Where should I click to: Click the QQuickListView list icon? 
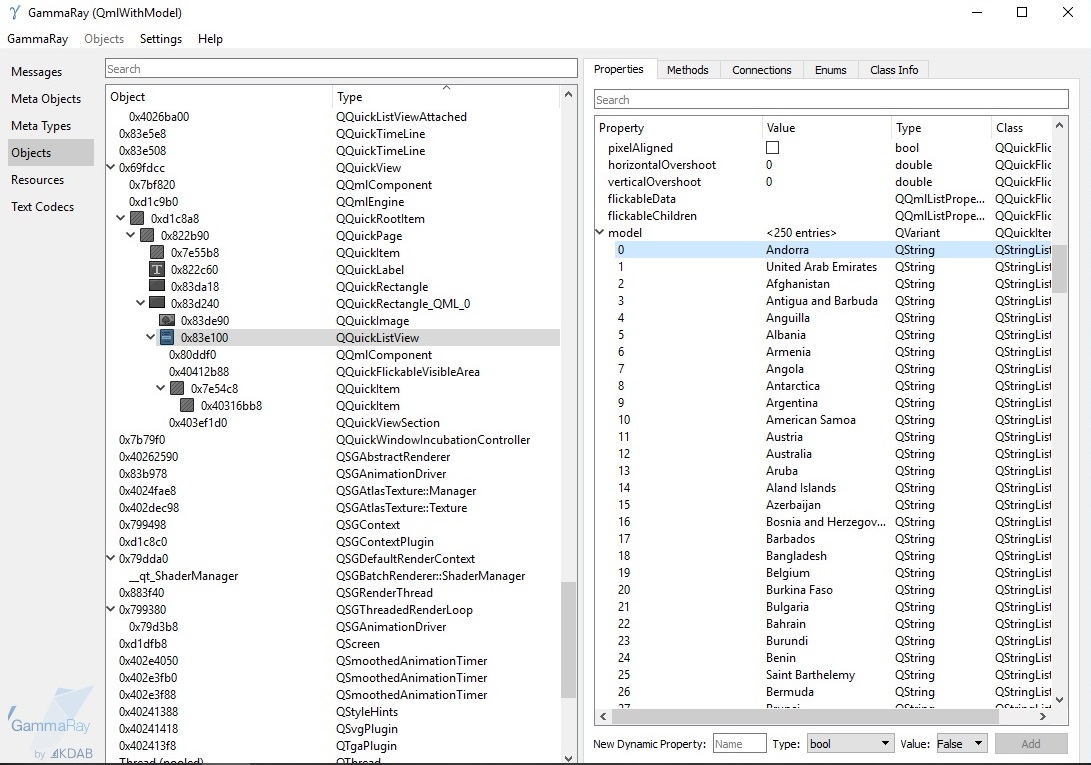tap(167, 338)
